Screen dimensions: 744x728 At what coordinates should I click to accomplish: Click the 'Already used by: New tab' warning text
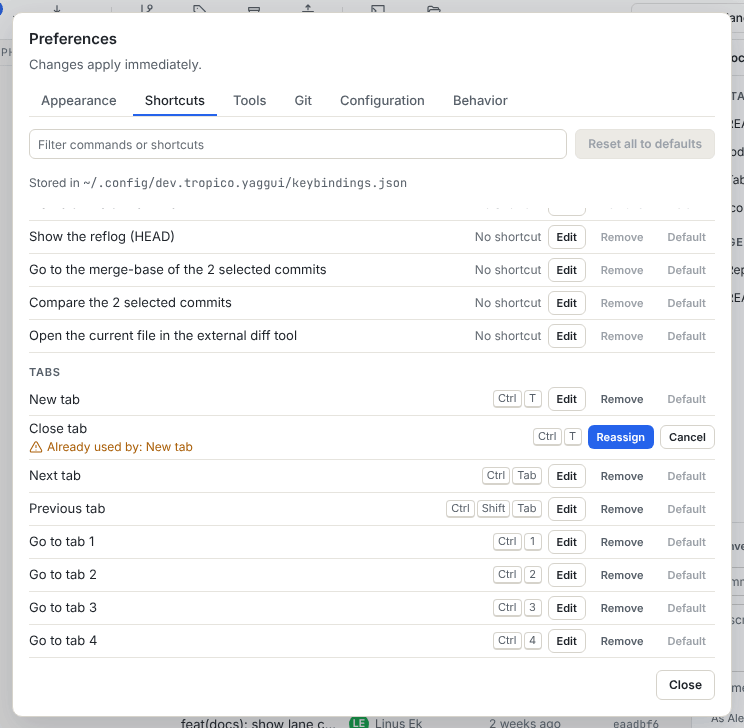coord(120,447)
